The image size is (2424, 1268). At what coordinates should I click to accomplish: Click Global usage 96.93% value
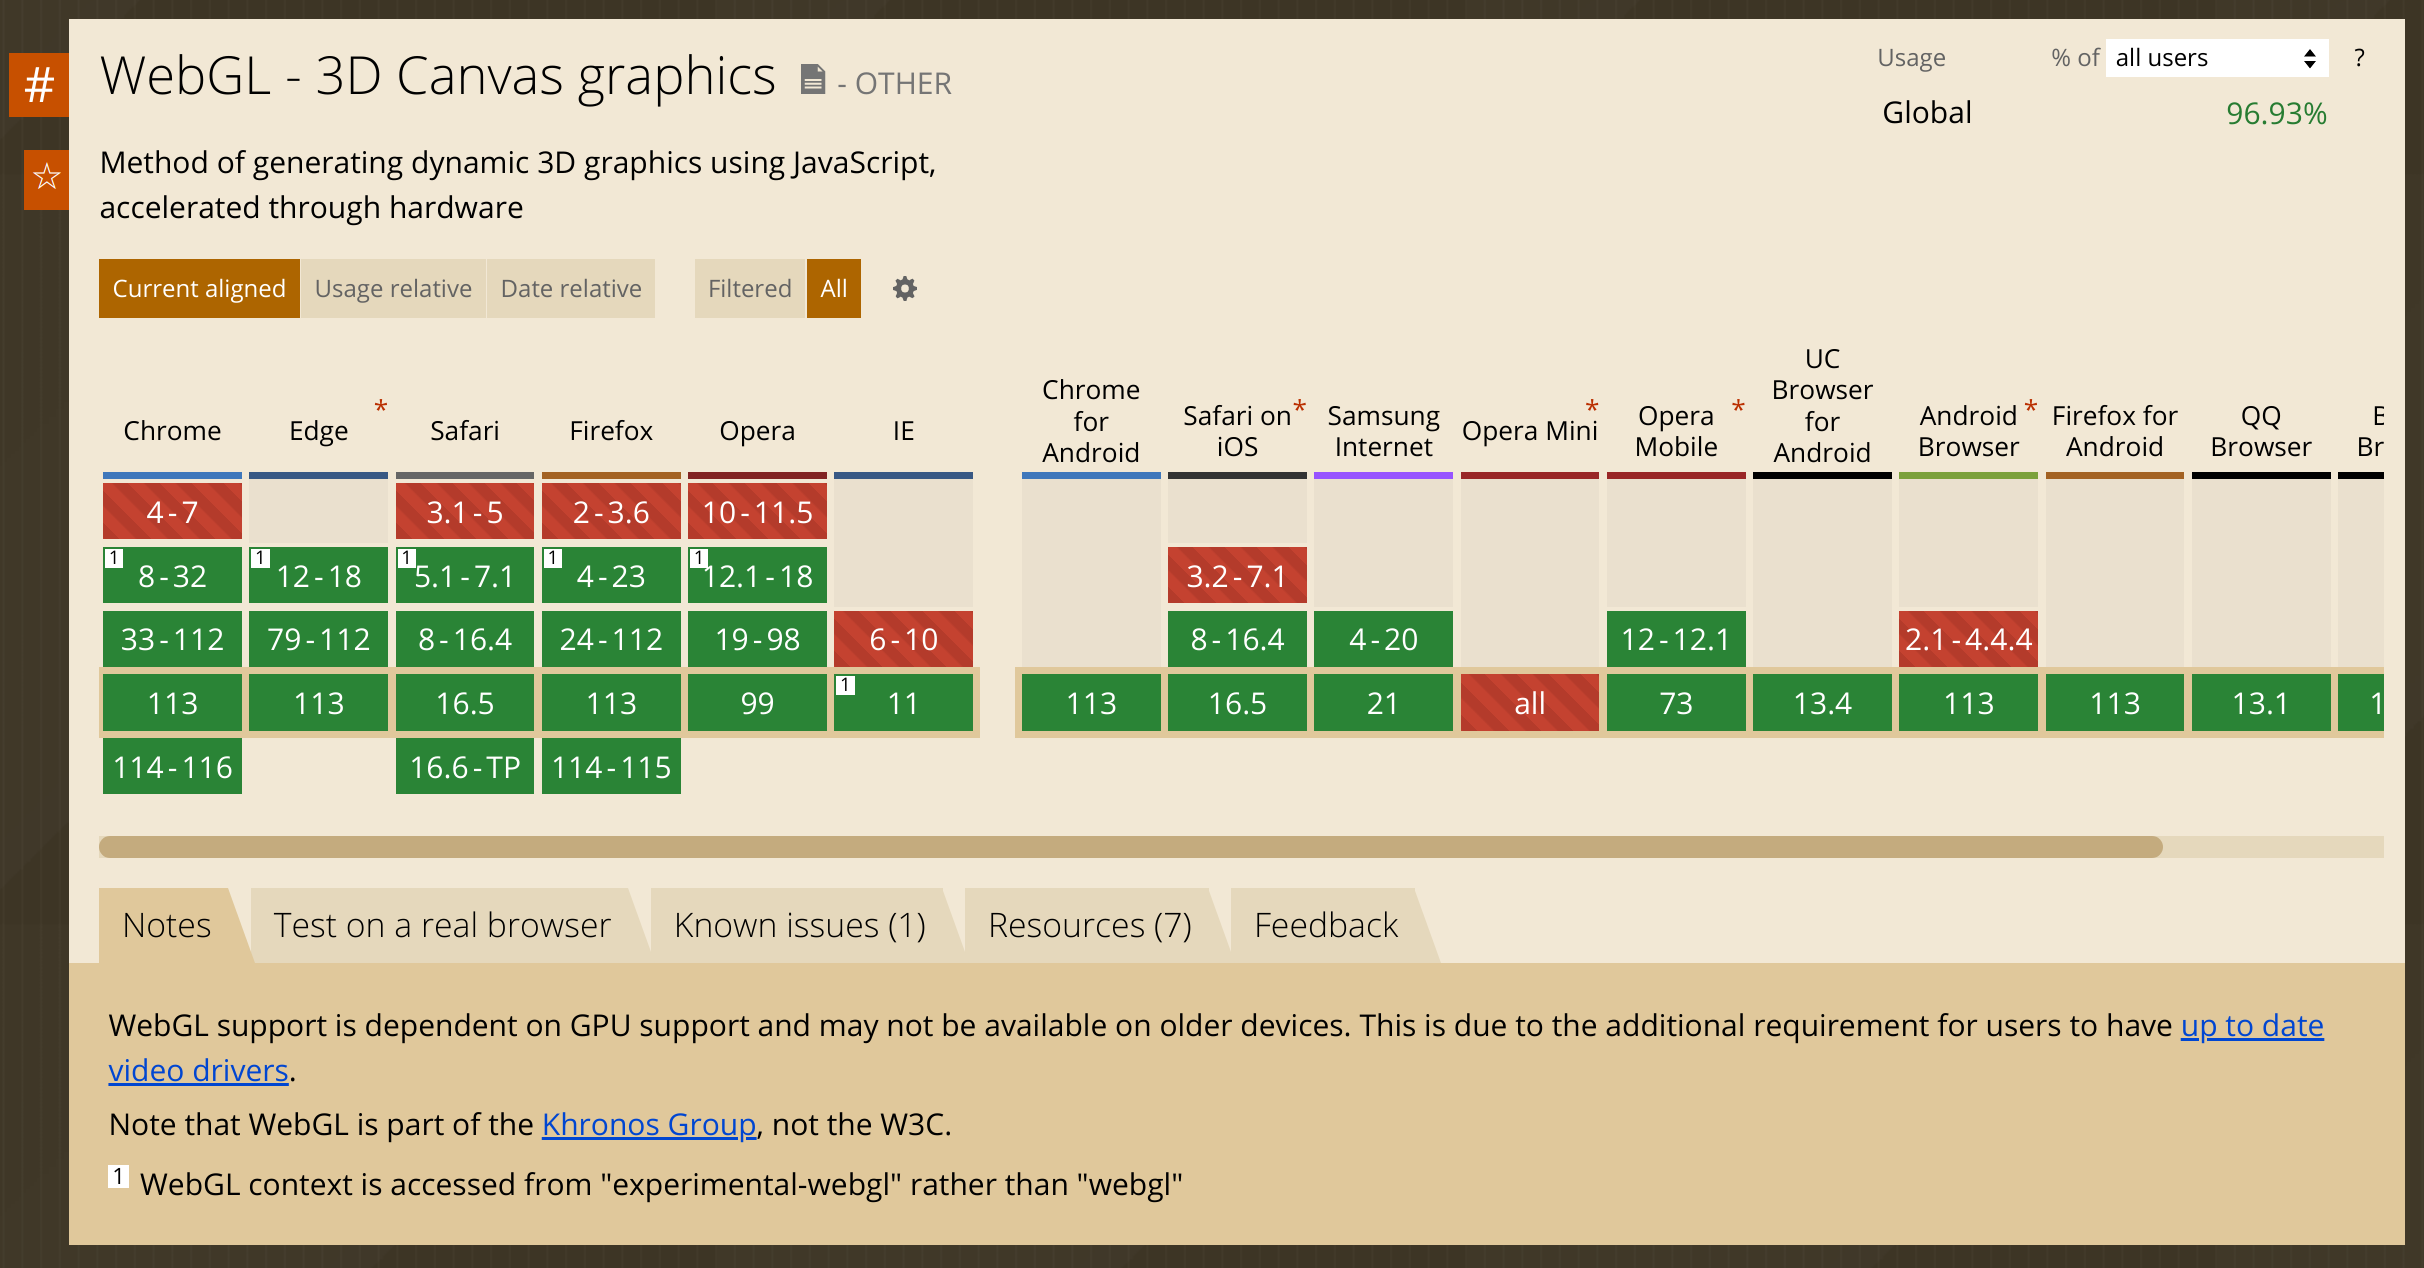tap(2276, 113)
